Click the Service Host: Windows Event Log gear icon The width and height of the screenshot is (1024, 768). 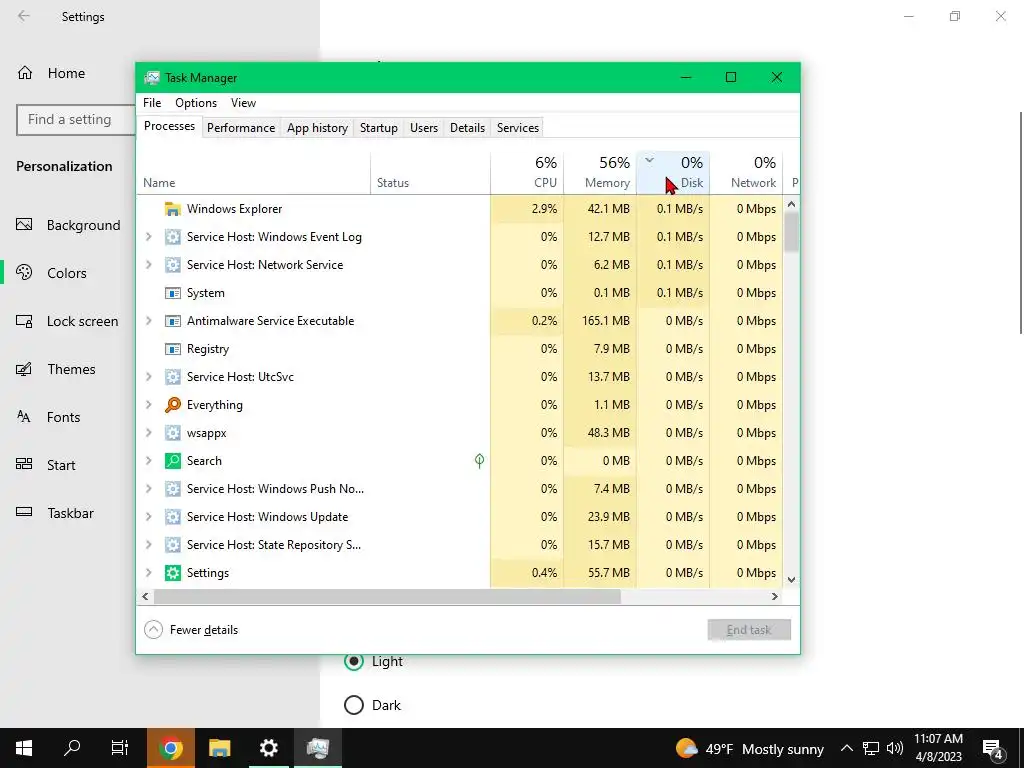(x=172, y=237)
